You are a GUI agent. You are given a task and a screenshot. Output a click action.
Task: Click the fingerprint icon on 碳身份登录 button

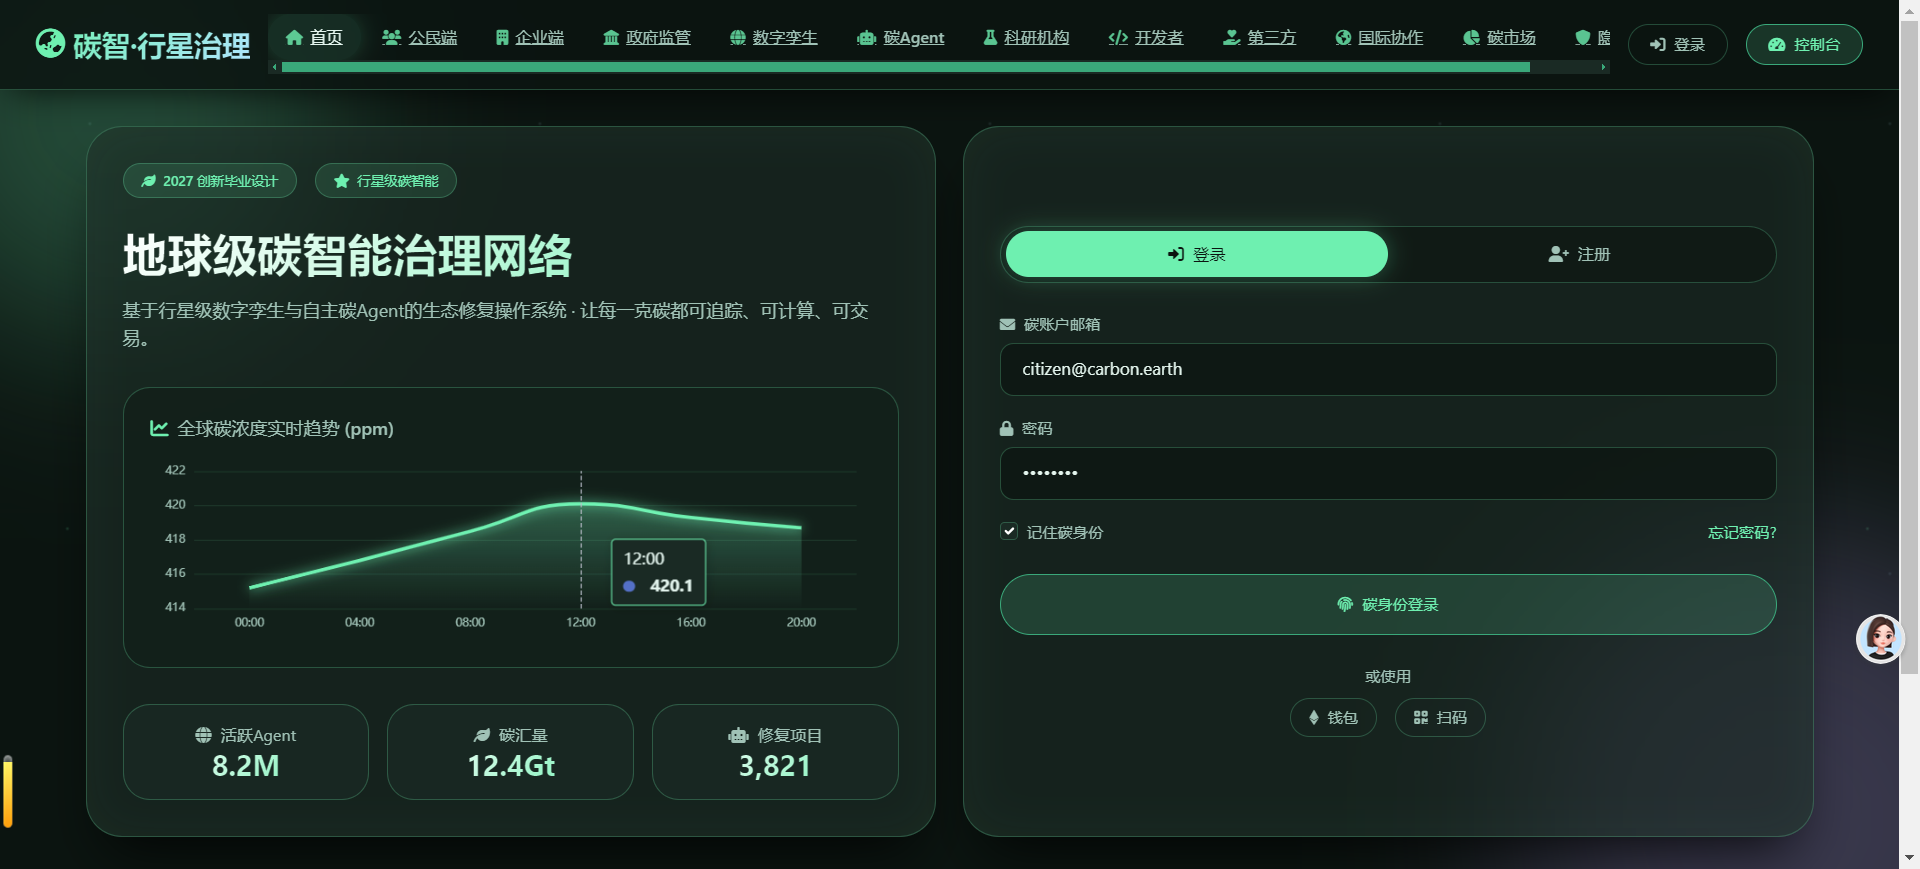tap(1345, 604)
